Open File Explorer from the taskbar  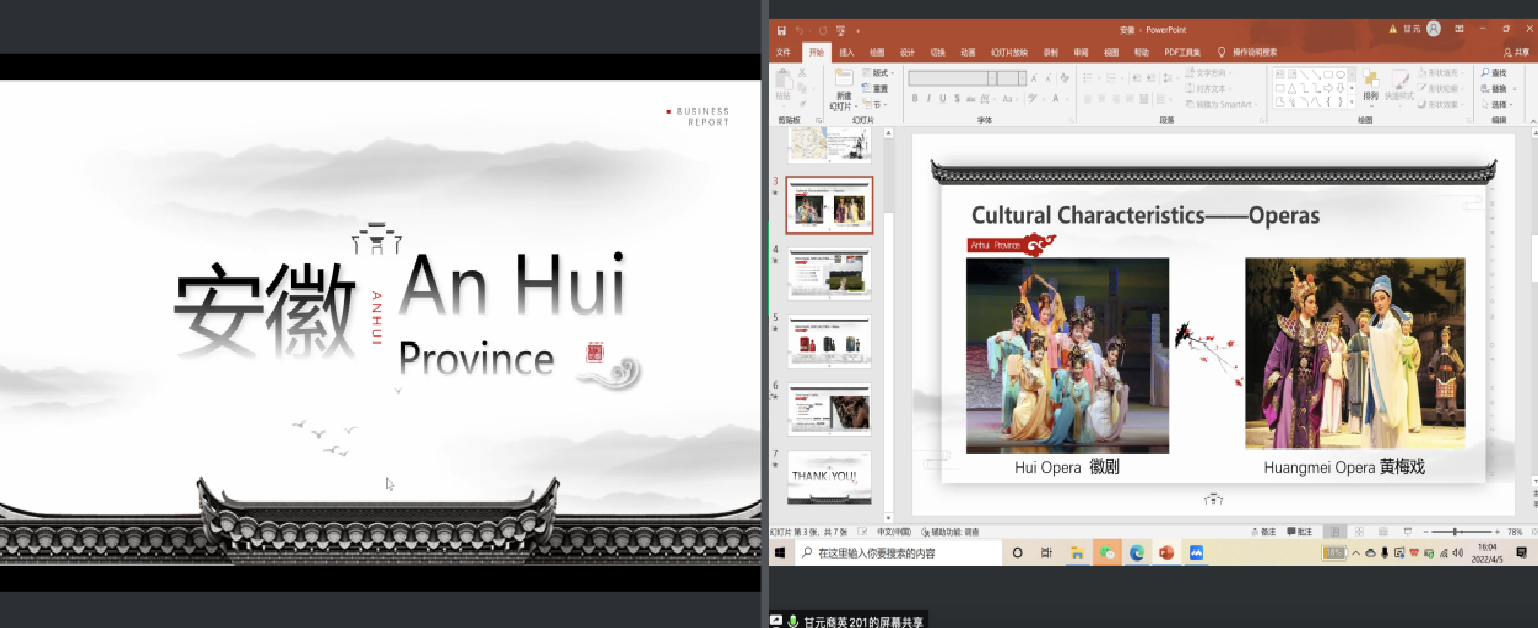[1077, 553]
